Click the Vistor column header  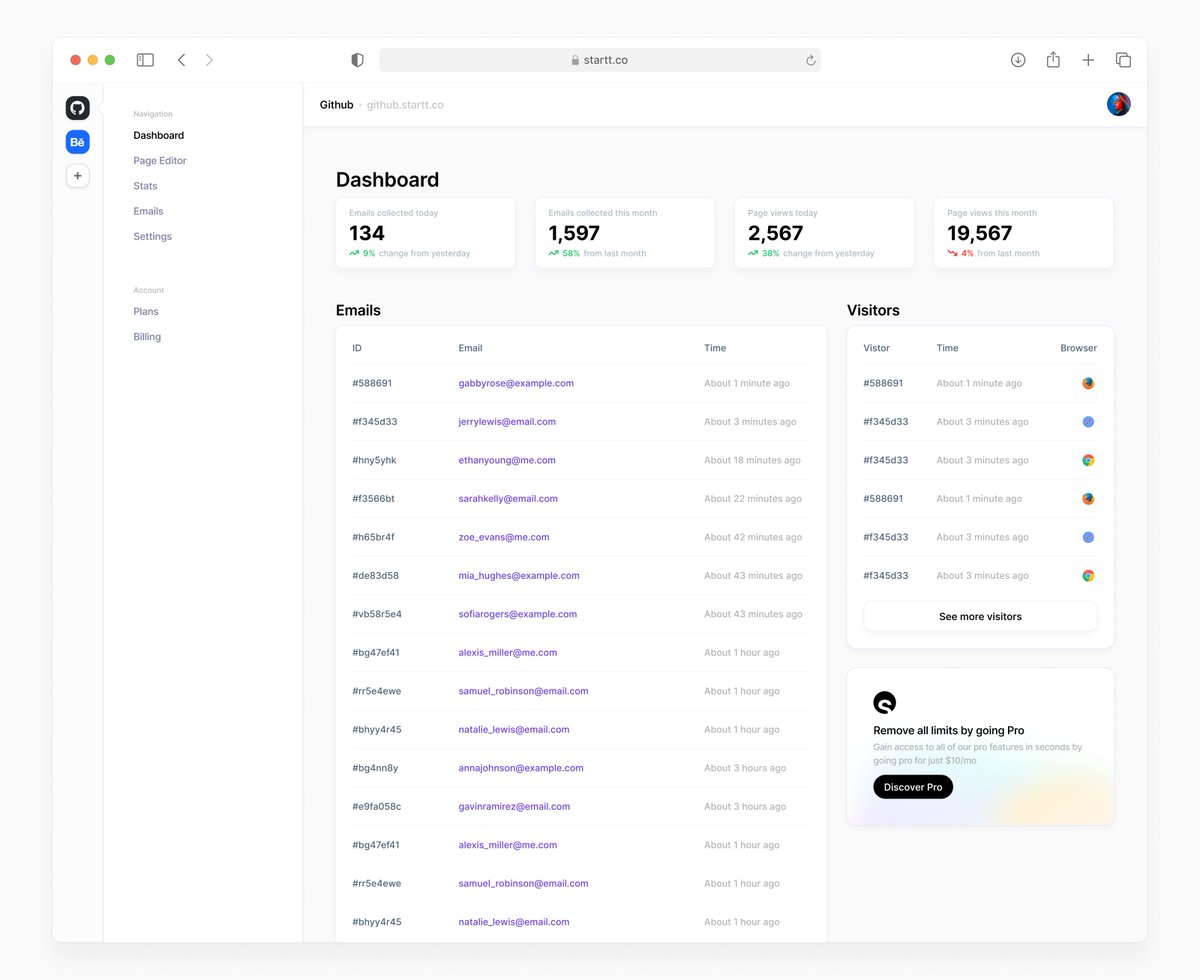[876, 348]
